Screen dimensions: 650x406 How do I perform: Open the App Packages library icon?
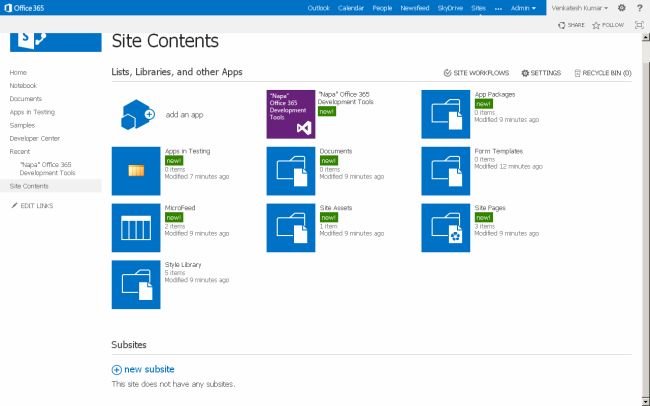click(x=445, y=114)
